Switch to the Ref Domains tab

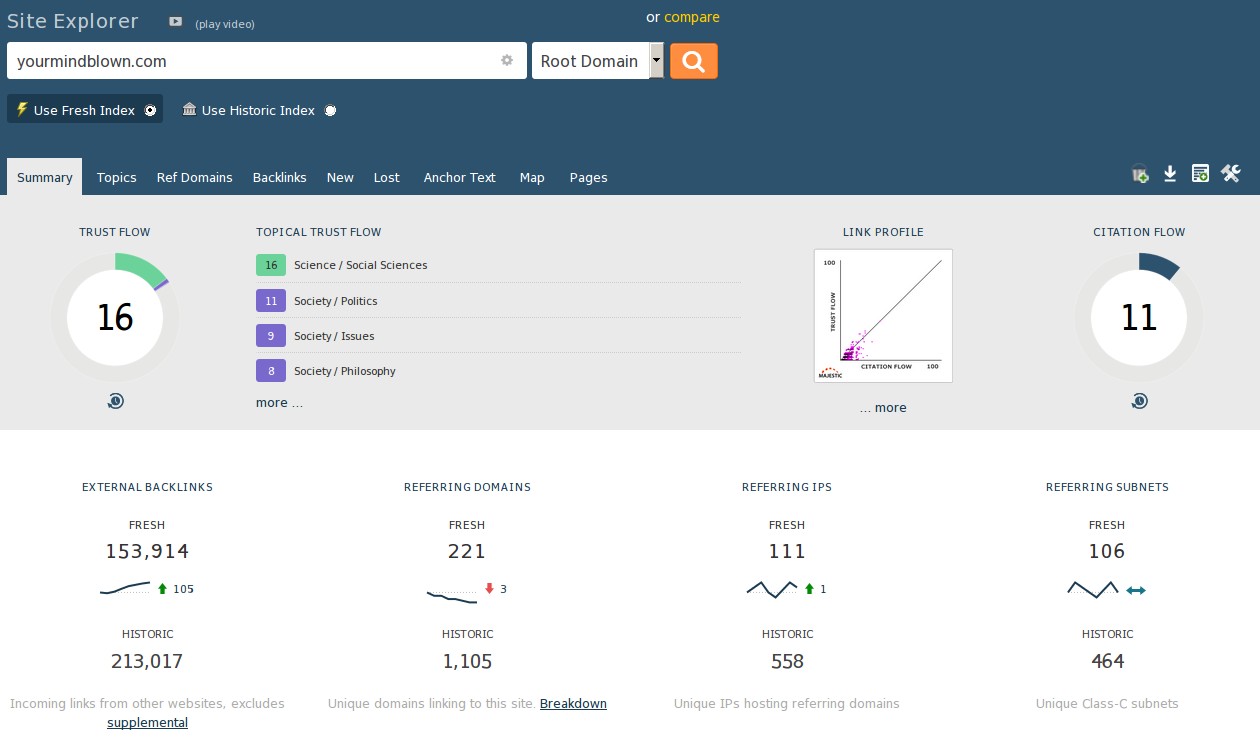(194, 177)
